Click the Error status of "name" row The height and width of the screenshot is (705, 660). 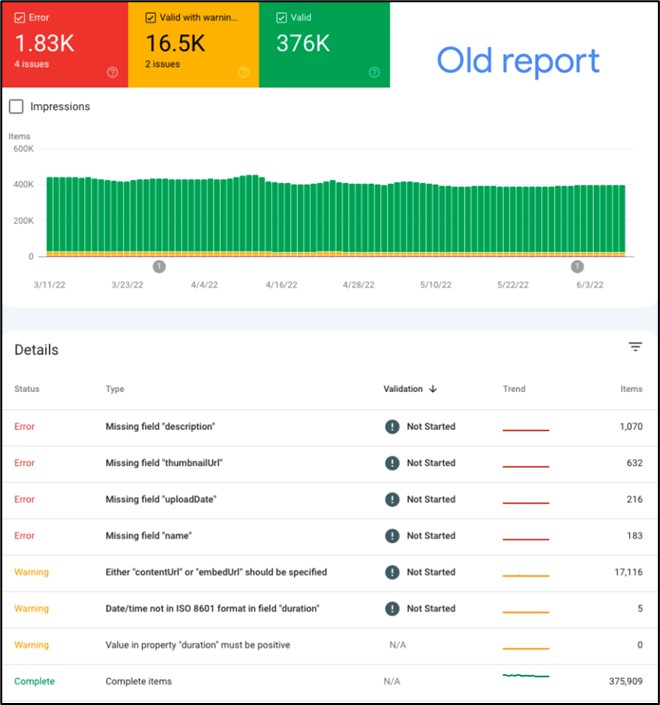(24, 535)
